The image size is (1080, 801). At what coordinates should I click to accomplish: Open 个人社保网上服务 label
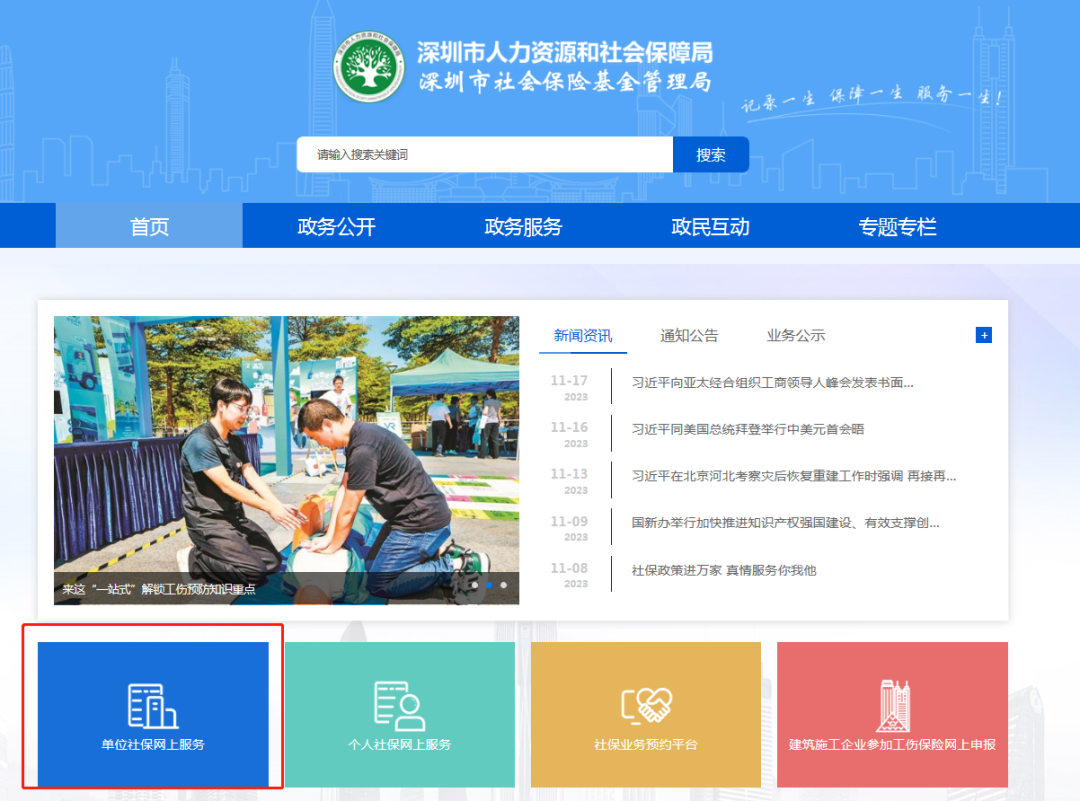point(399,745)
